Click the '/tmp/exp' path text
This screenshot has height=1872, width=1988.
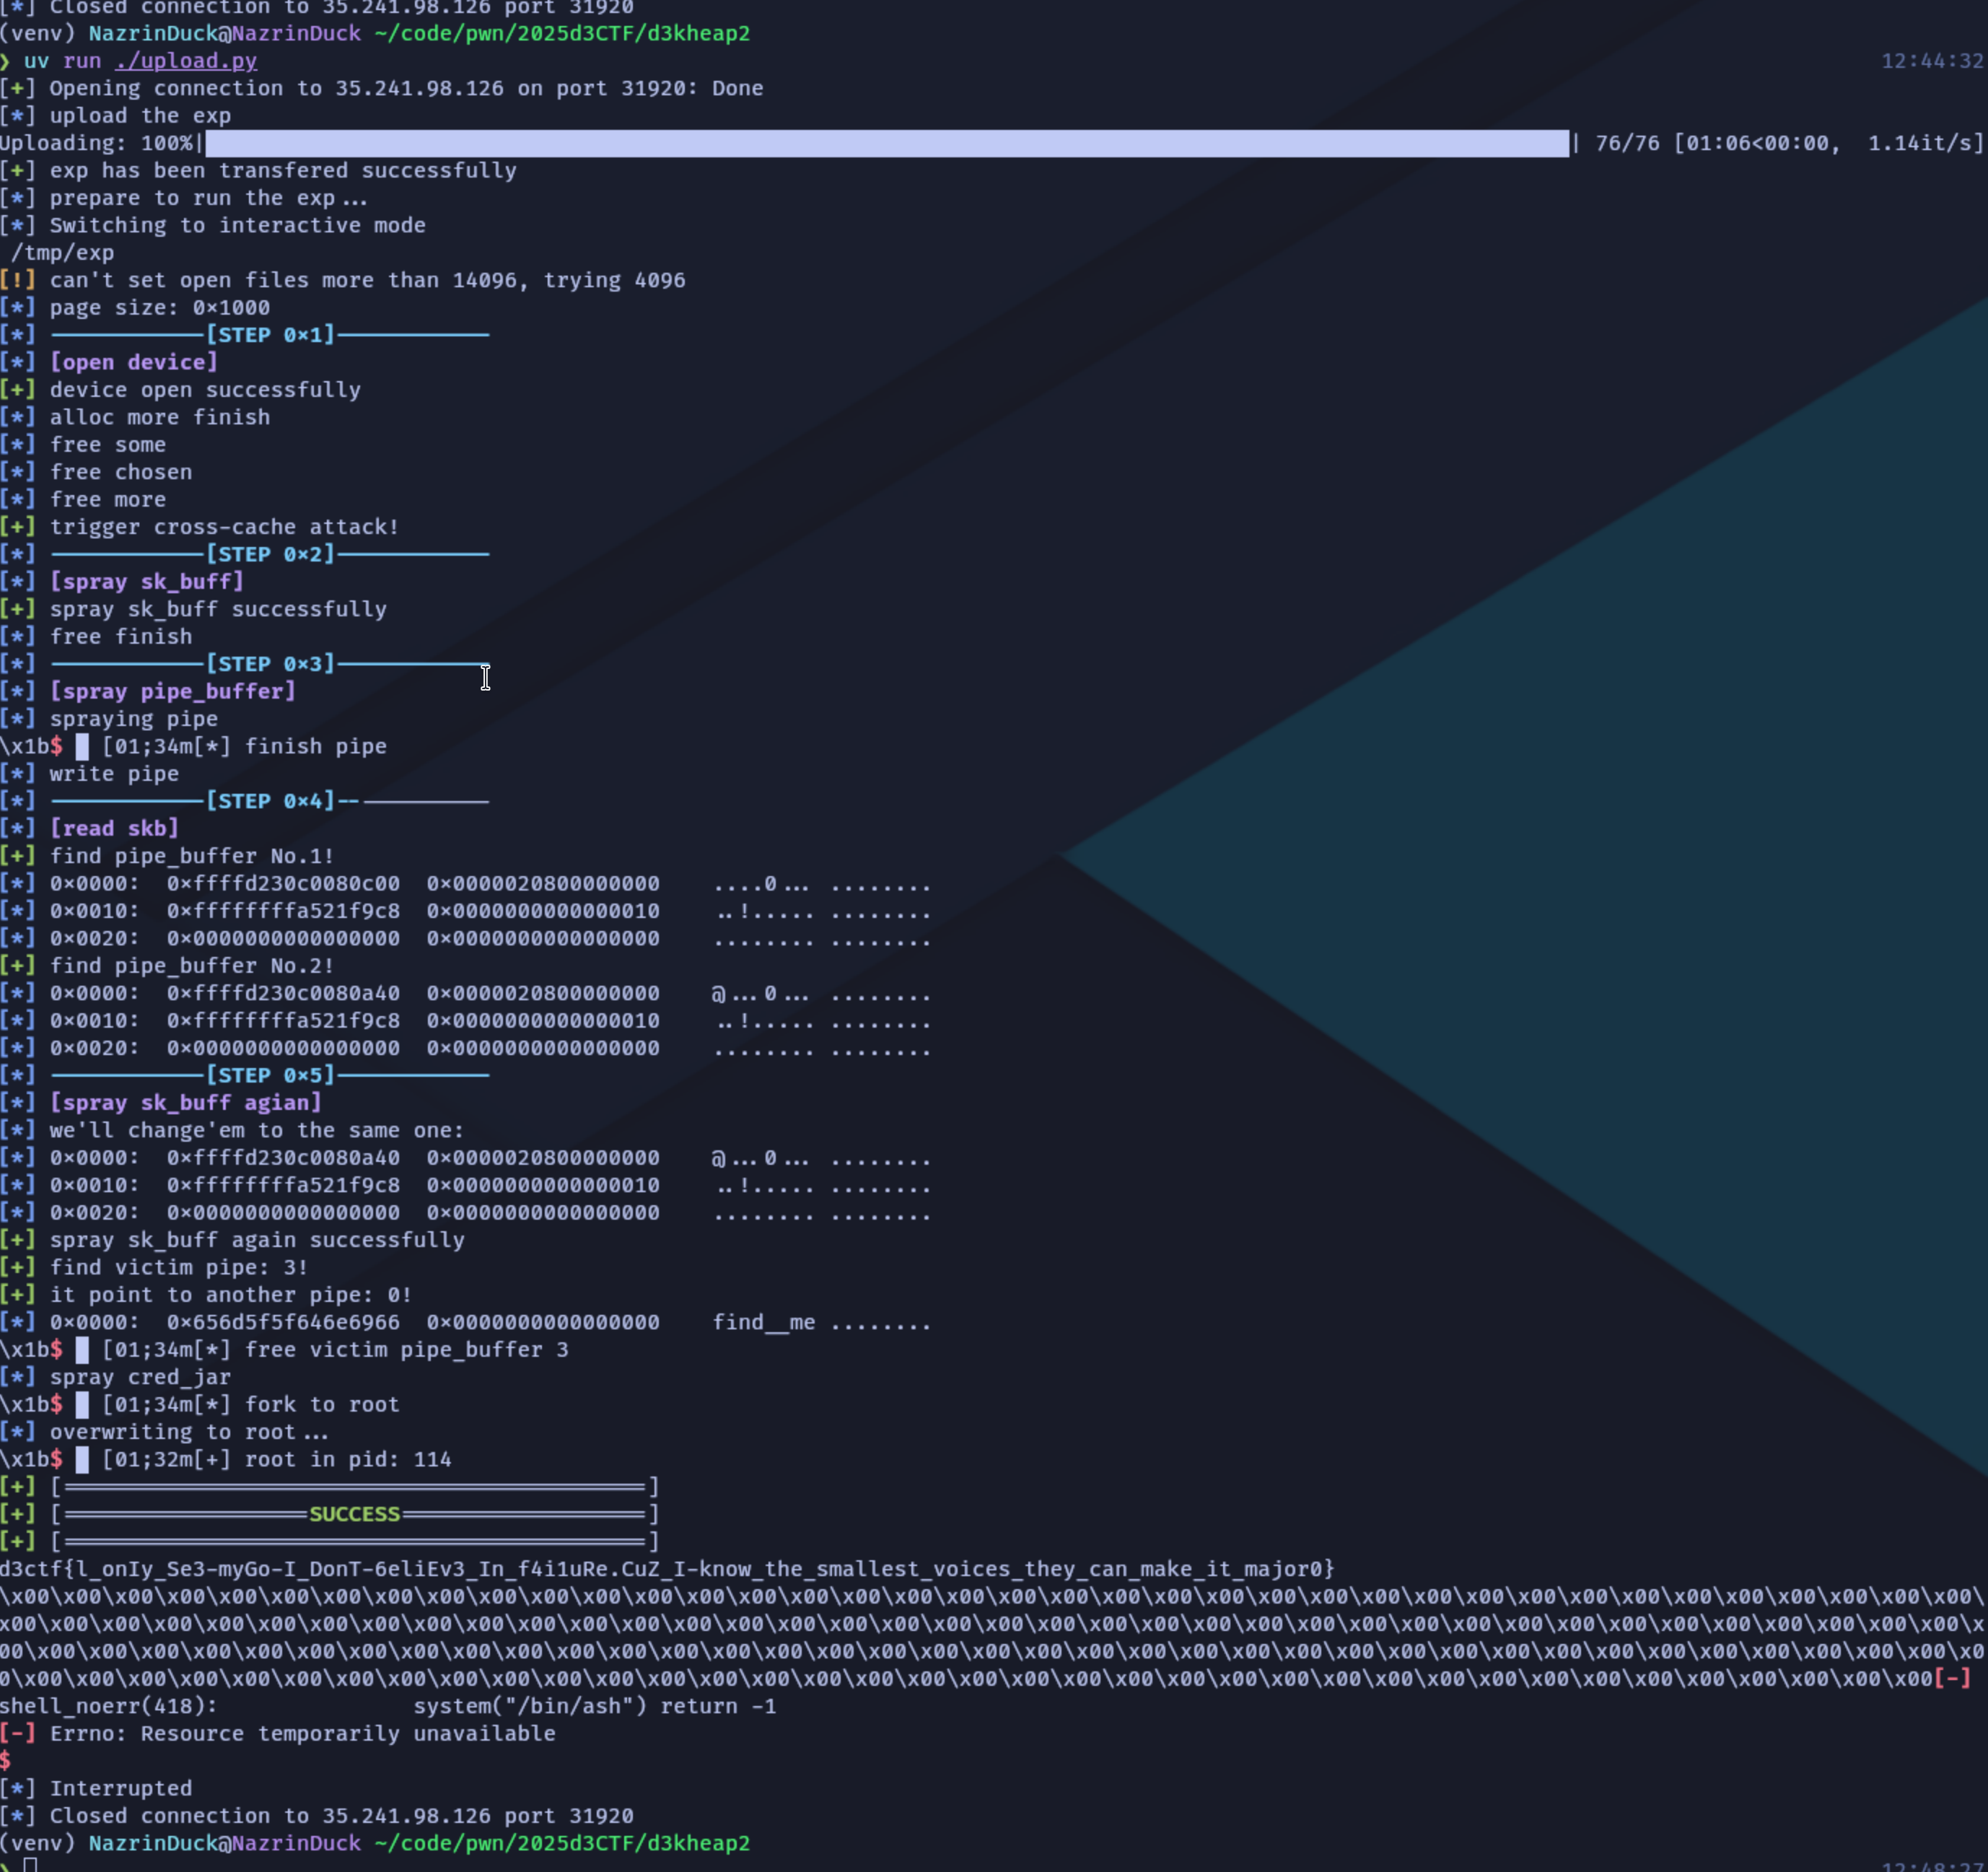[x=62, y=253]
